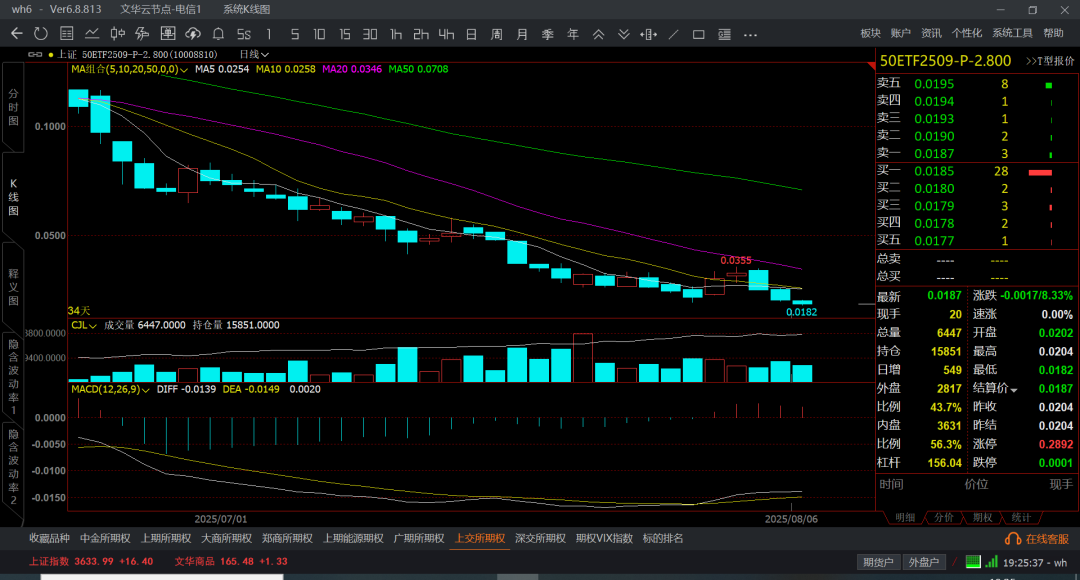Open the 系统工具 menu
The width and height of the screenshot is (1080, 580).
pos(1012,34)
